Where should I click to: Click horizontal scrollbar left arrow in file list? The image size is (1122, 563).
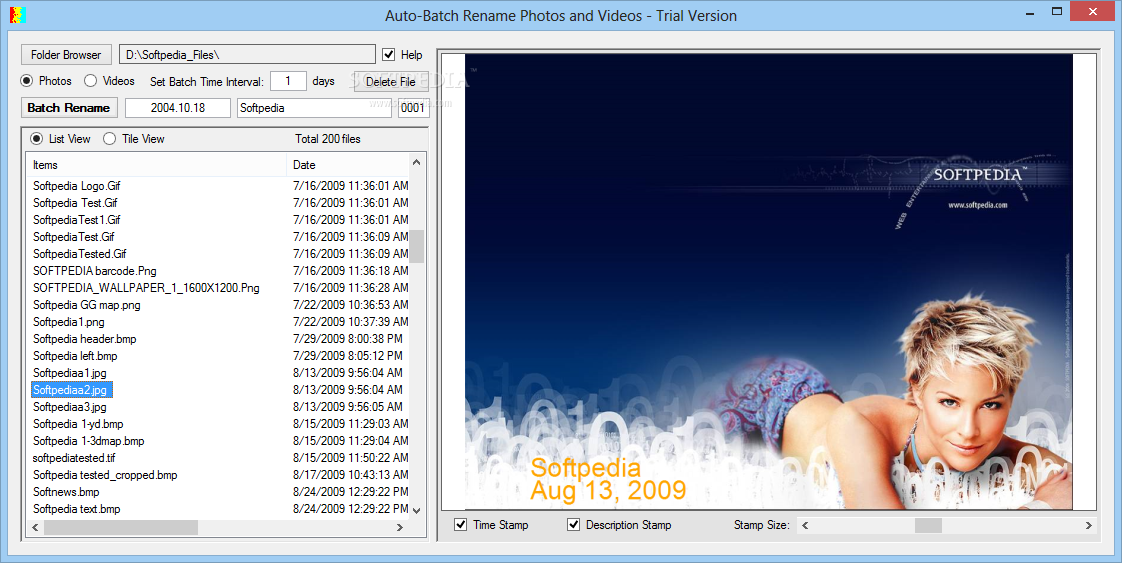click(35, 527)
